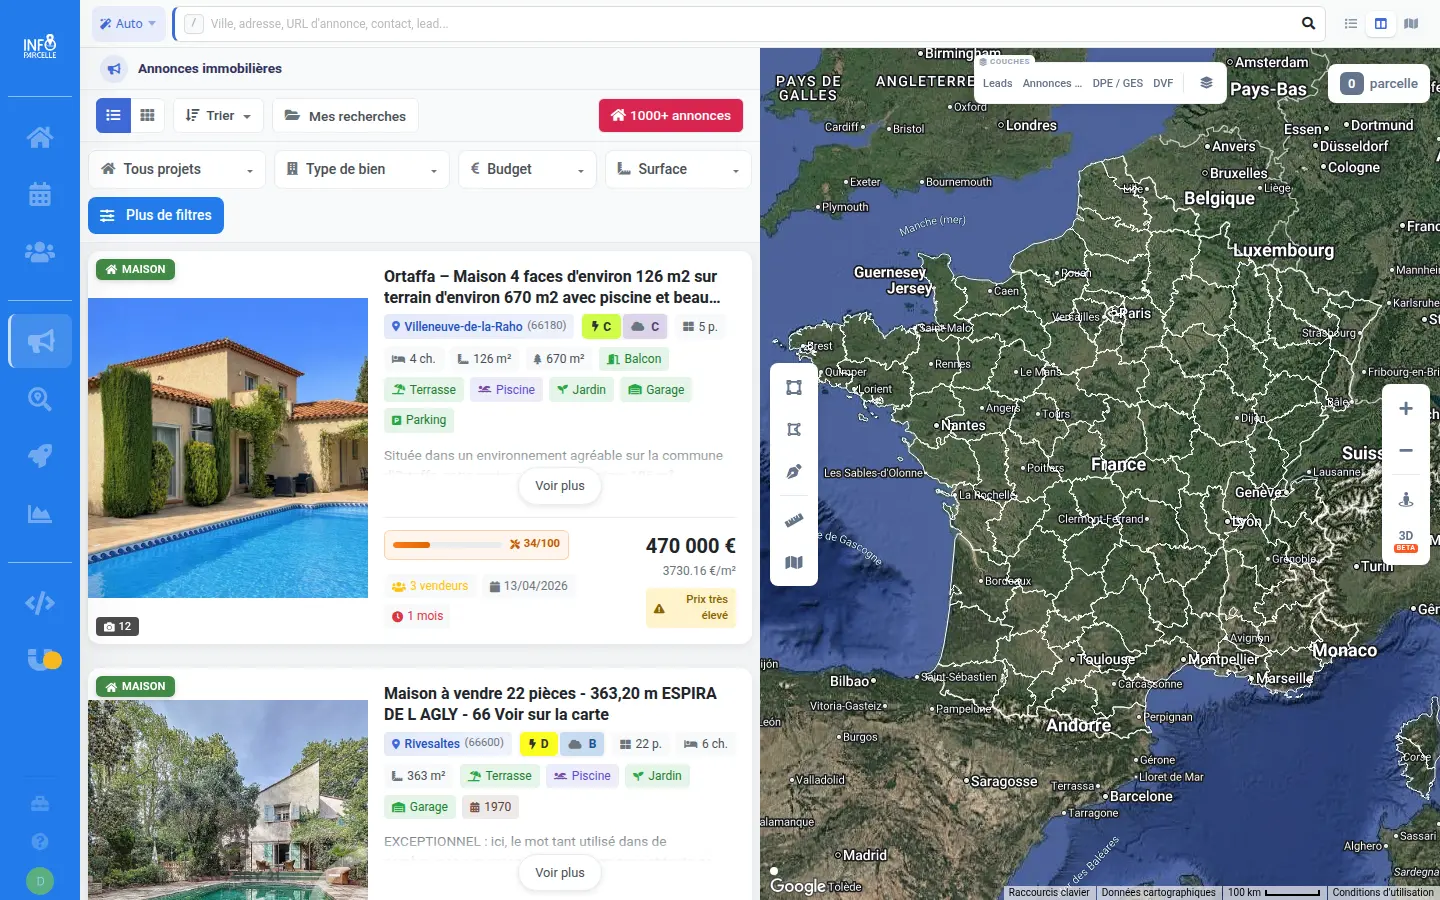
Task: Open the rocket icon in sidebar
Action: click(40, 456)
